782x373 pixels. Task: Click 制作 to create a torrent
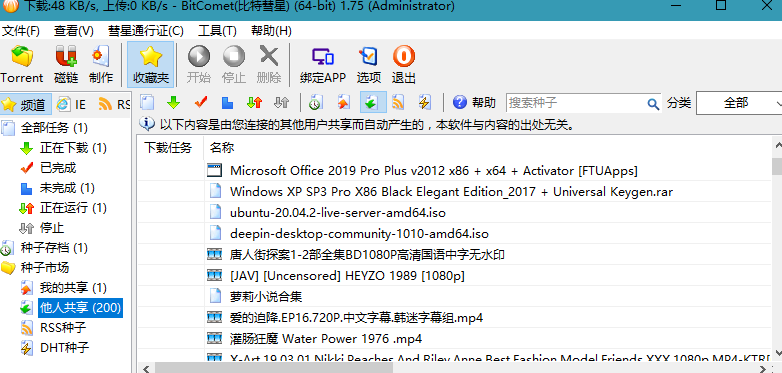tap(101, 64)
